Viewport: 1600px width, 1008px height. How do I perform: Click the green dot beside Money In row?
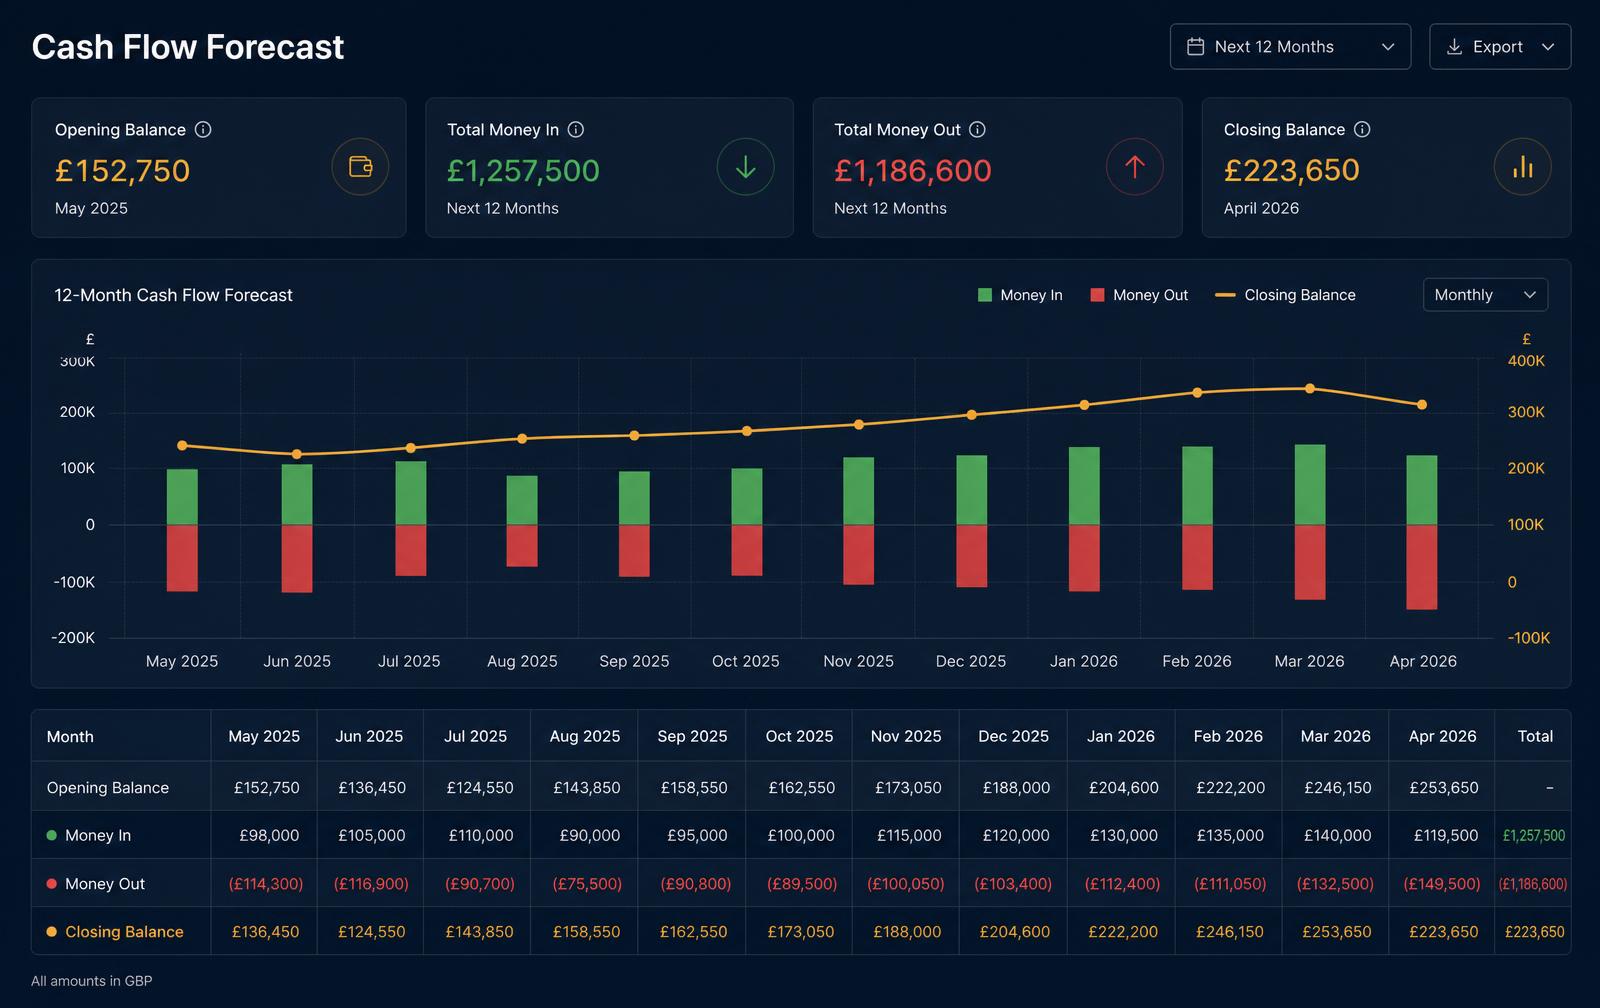pos(52,835)
